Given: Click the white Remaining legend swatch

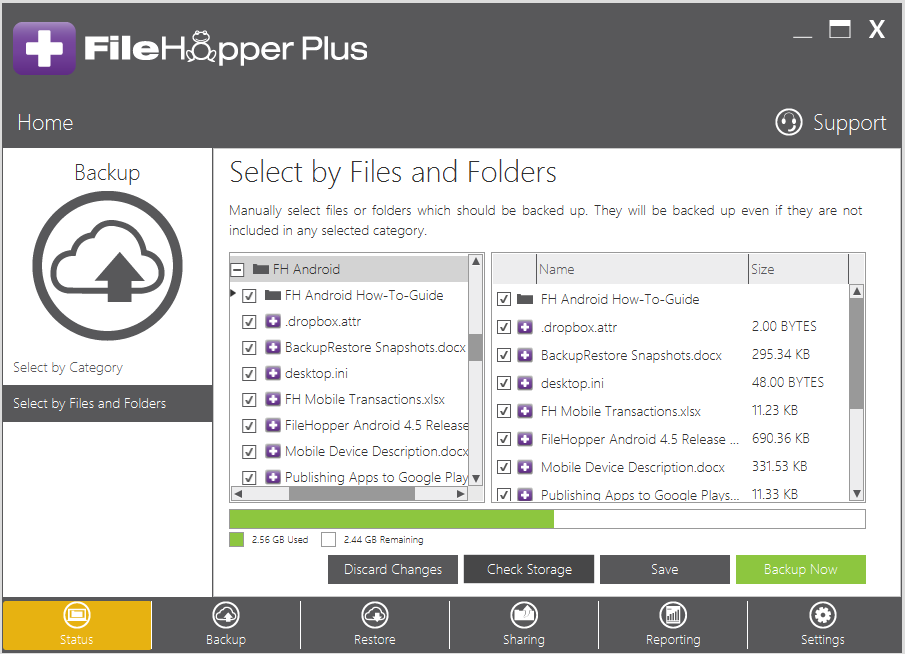Looking at the screenshot, I should point(328,540).
